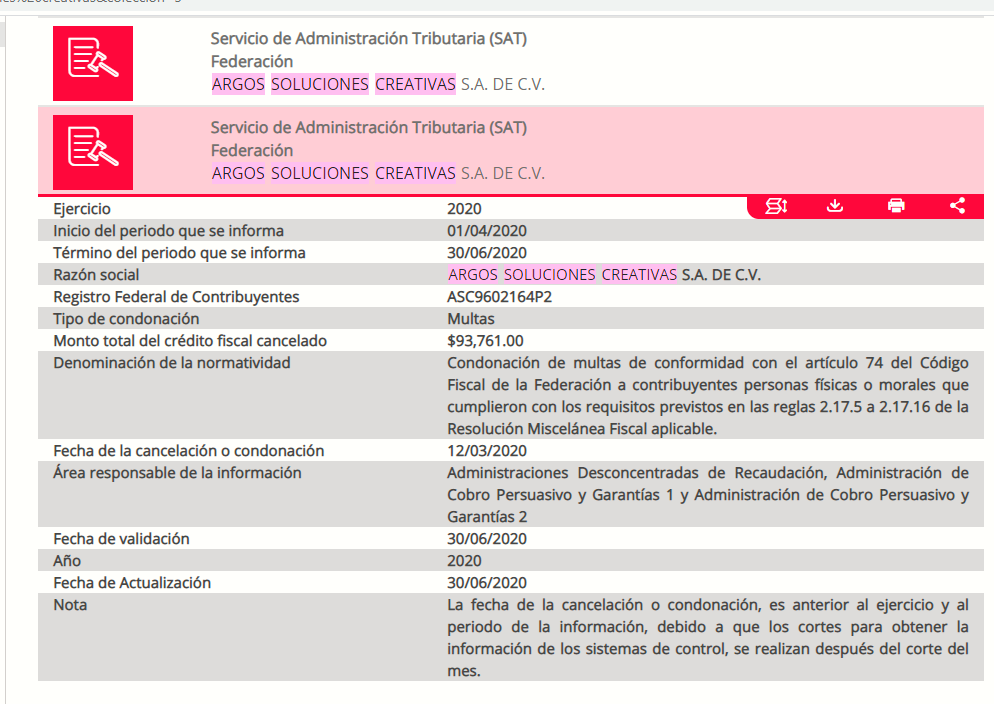Click the Nota row text
Viewport: 994px width, 704px height.
click(x=707, y=637)
